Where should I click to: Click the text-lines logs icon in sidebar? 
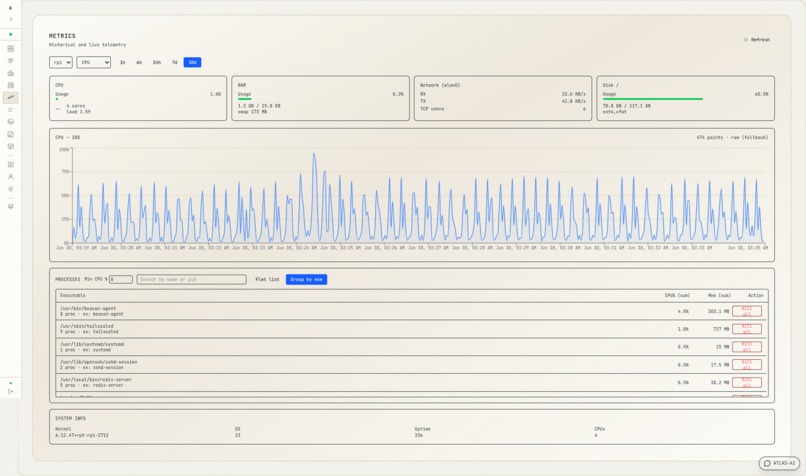pos(10,110)
